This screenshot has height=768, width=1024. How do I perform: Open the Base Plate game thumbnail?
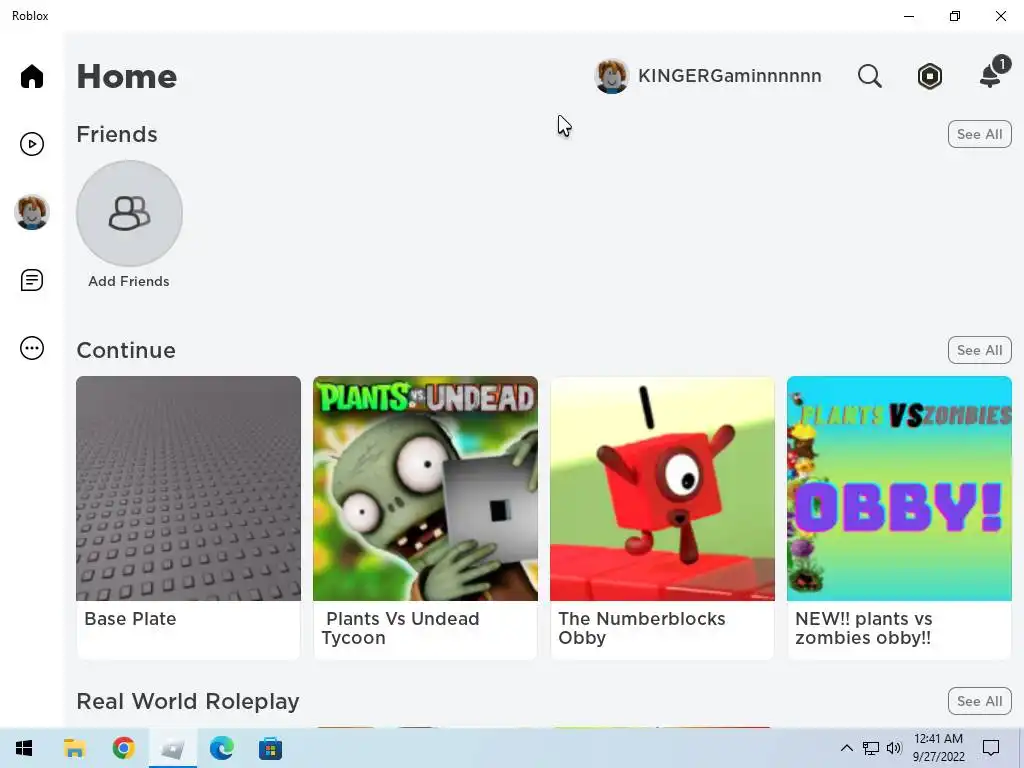click(x=189, y=488)
